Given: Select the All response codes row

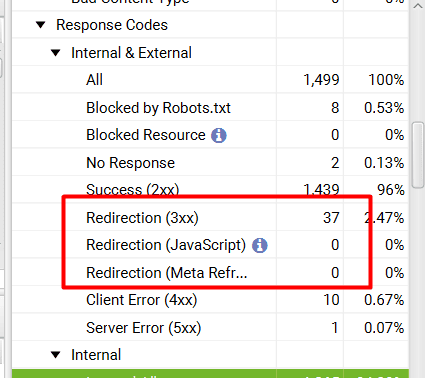Looking at the screenshot, I should pos(210,80).
